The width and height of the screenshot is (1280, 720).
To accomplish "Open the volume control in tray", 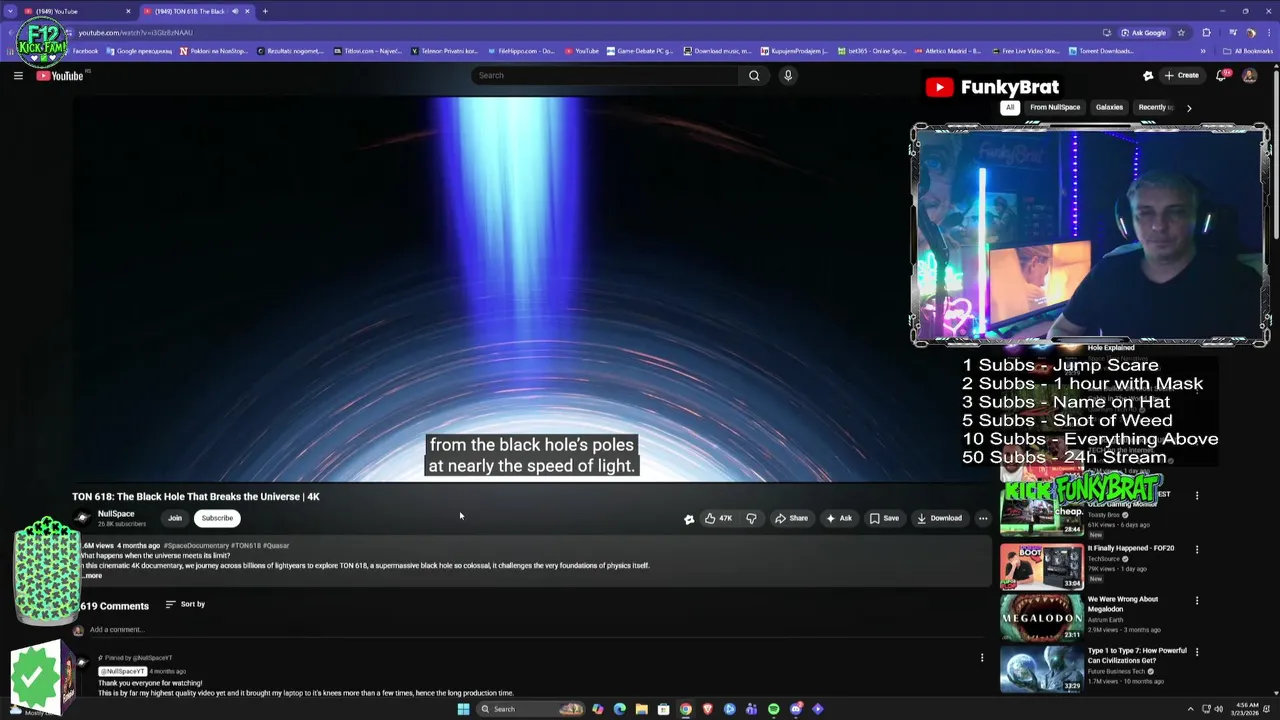I will pyautogui.click(x=1218, y=709).
